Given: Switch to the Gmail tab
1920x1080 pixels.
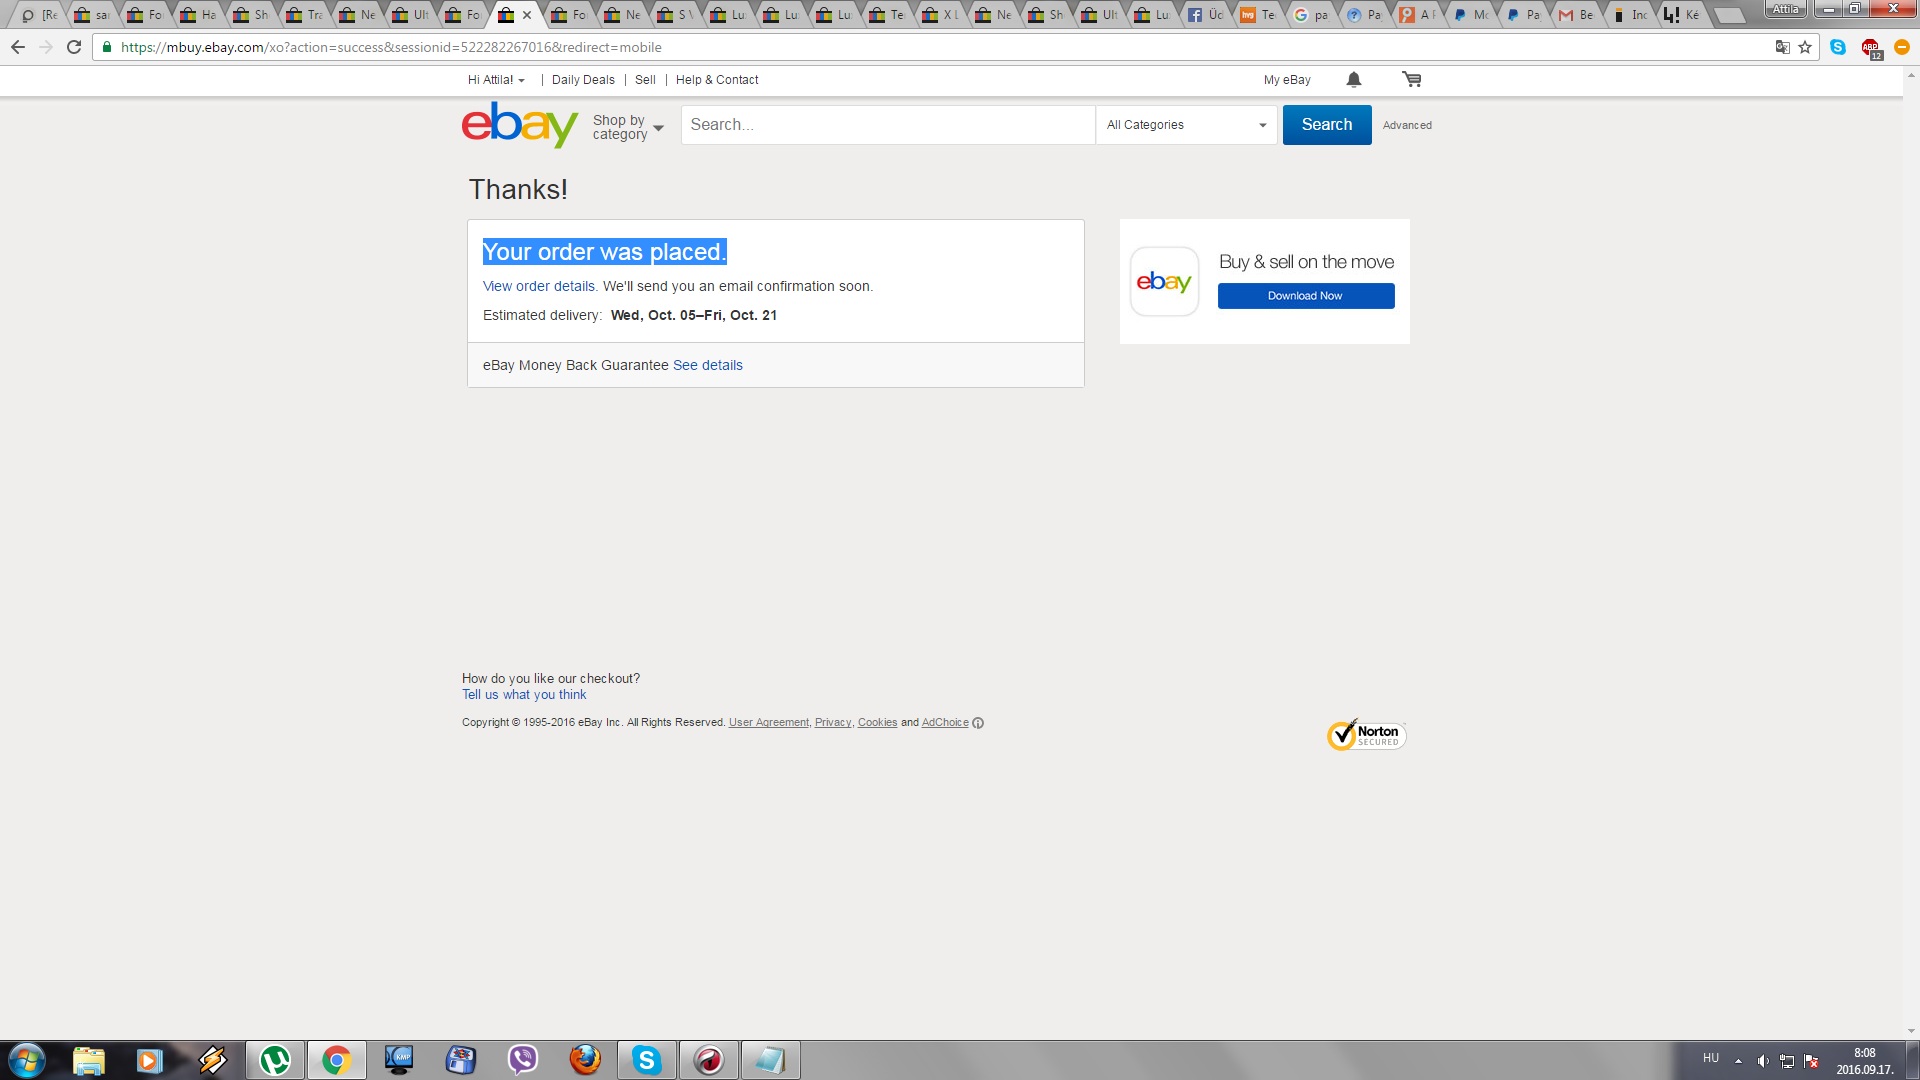Looking at the screenshot, I should point(1577,15).
